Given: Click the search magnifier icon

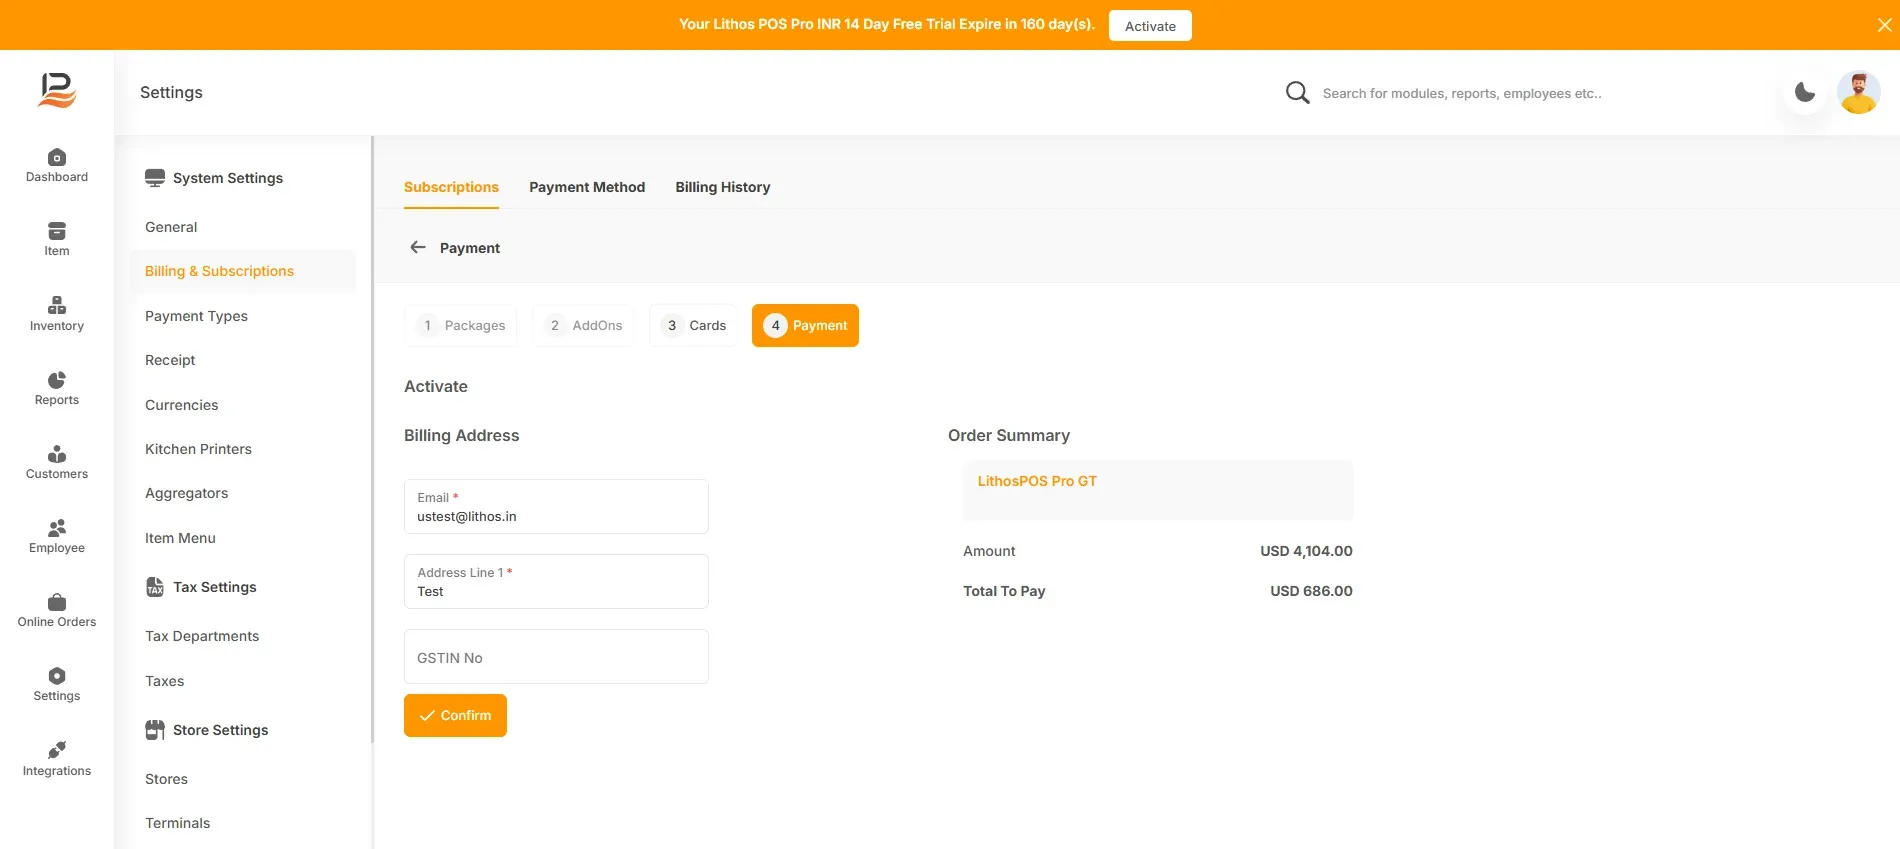Looking at the screenshot, I should [1297, 93].
